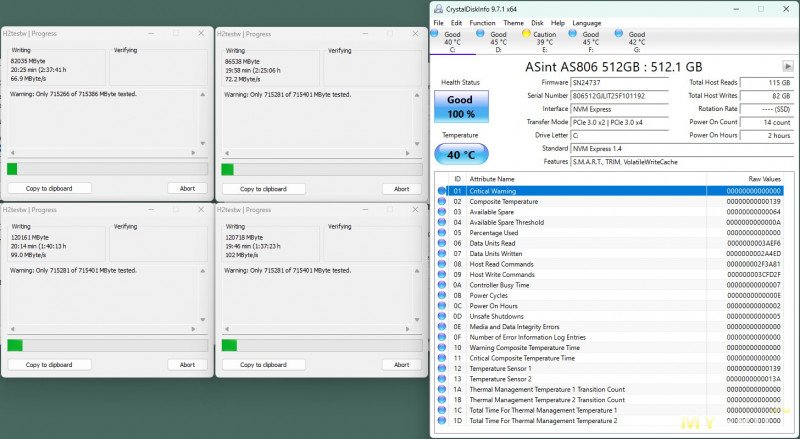The width and height of the screenshot is (800, 439).
Task: Select Thermal Management Temperature 1 Transition Count row
Action: (x=610, y=389)
